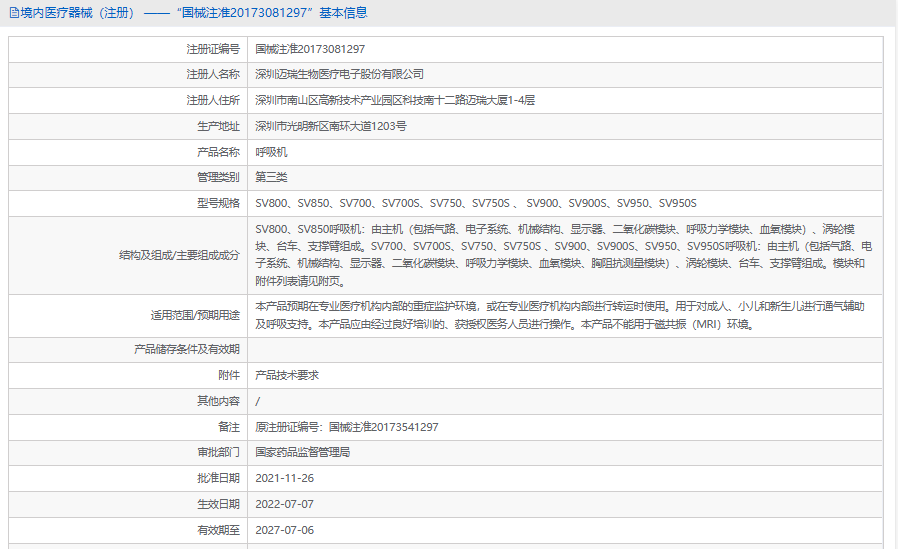Click the document icon beside the page title

[x=14, y=13]
